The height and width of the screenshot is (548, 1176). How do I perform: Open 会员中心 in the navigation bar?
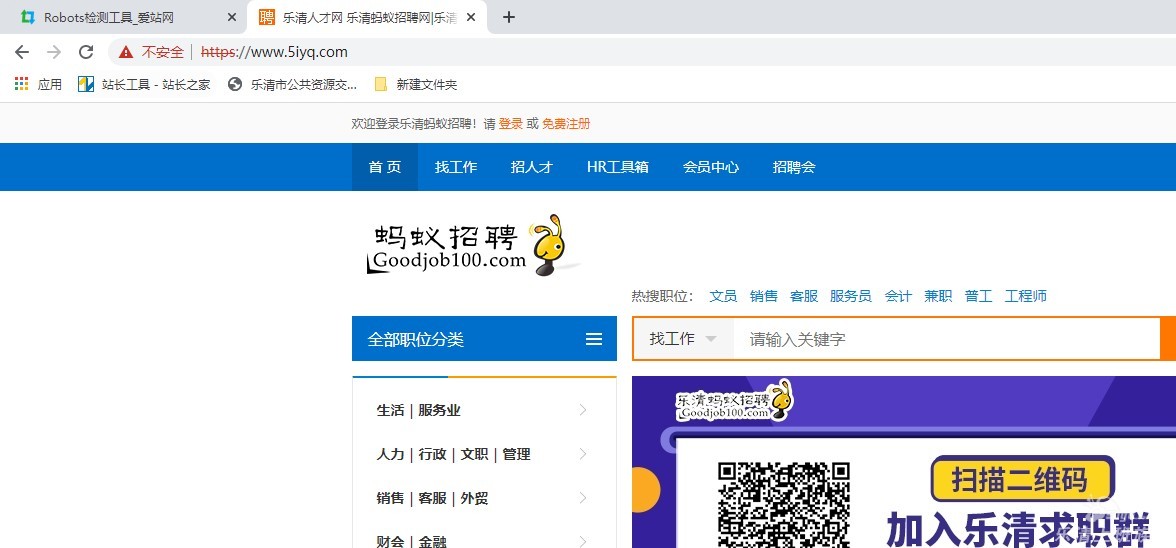tap(710, 167)
